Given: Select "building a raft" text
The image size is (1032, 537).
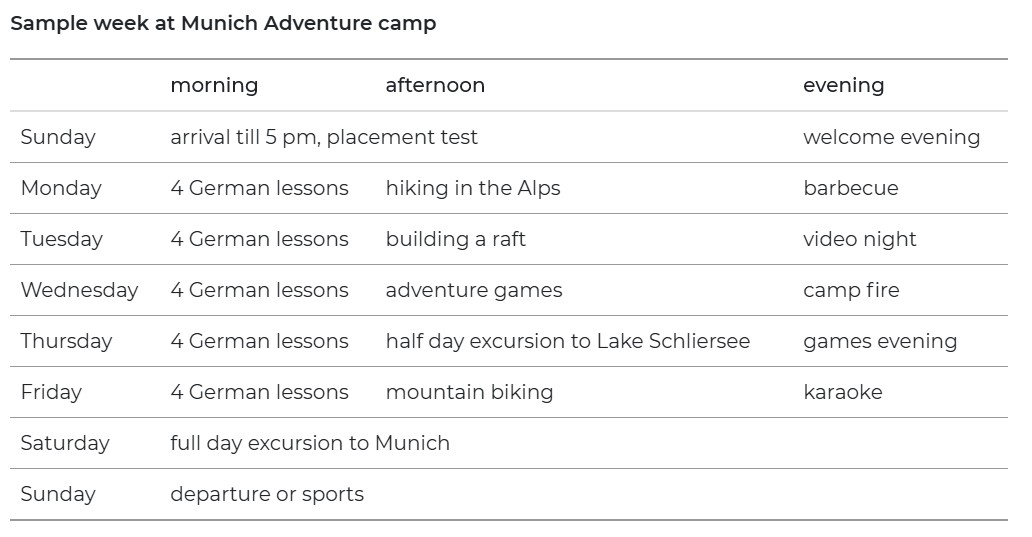Looking at the screenshot, I should 455,239.
